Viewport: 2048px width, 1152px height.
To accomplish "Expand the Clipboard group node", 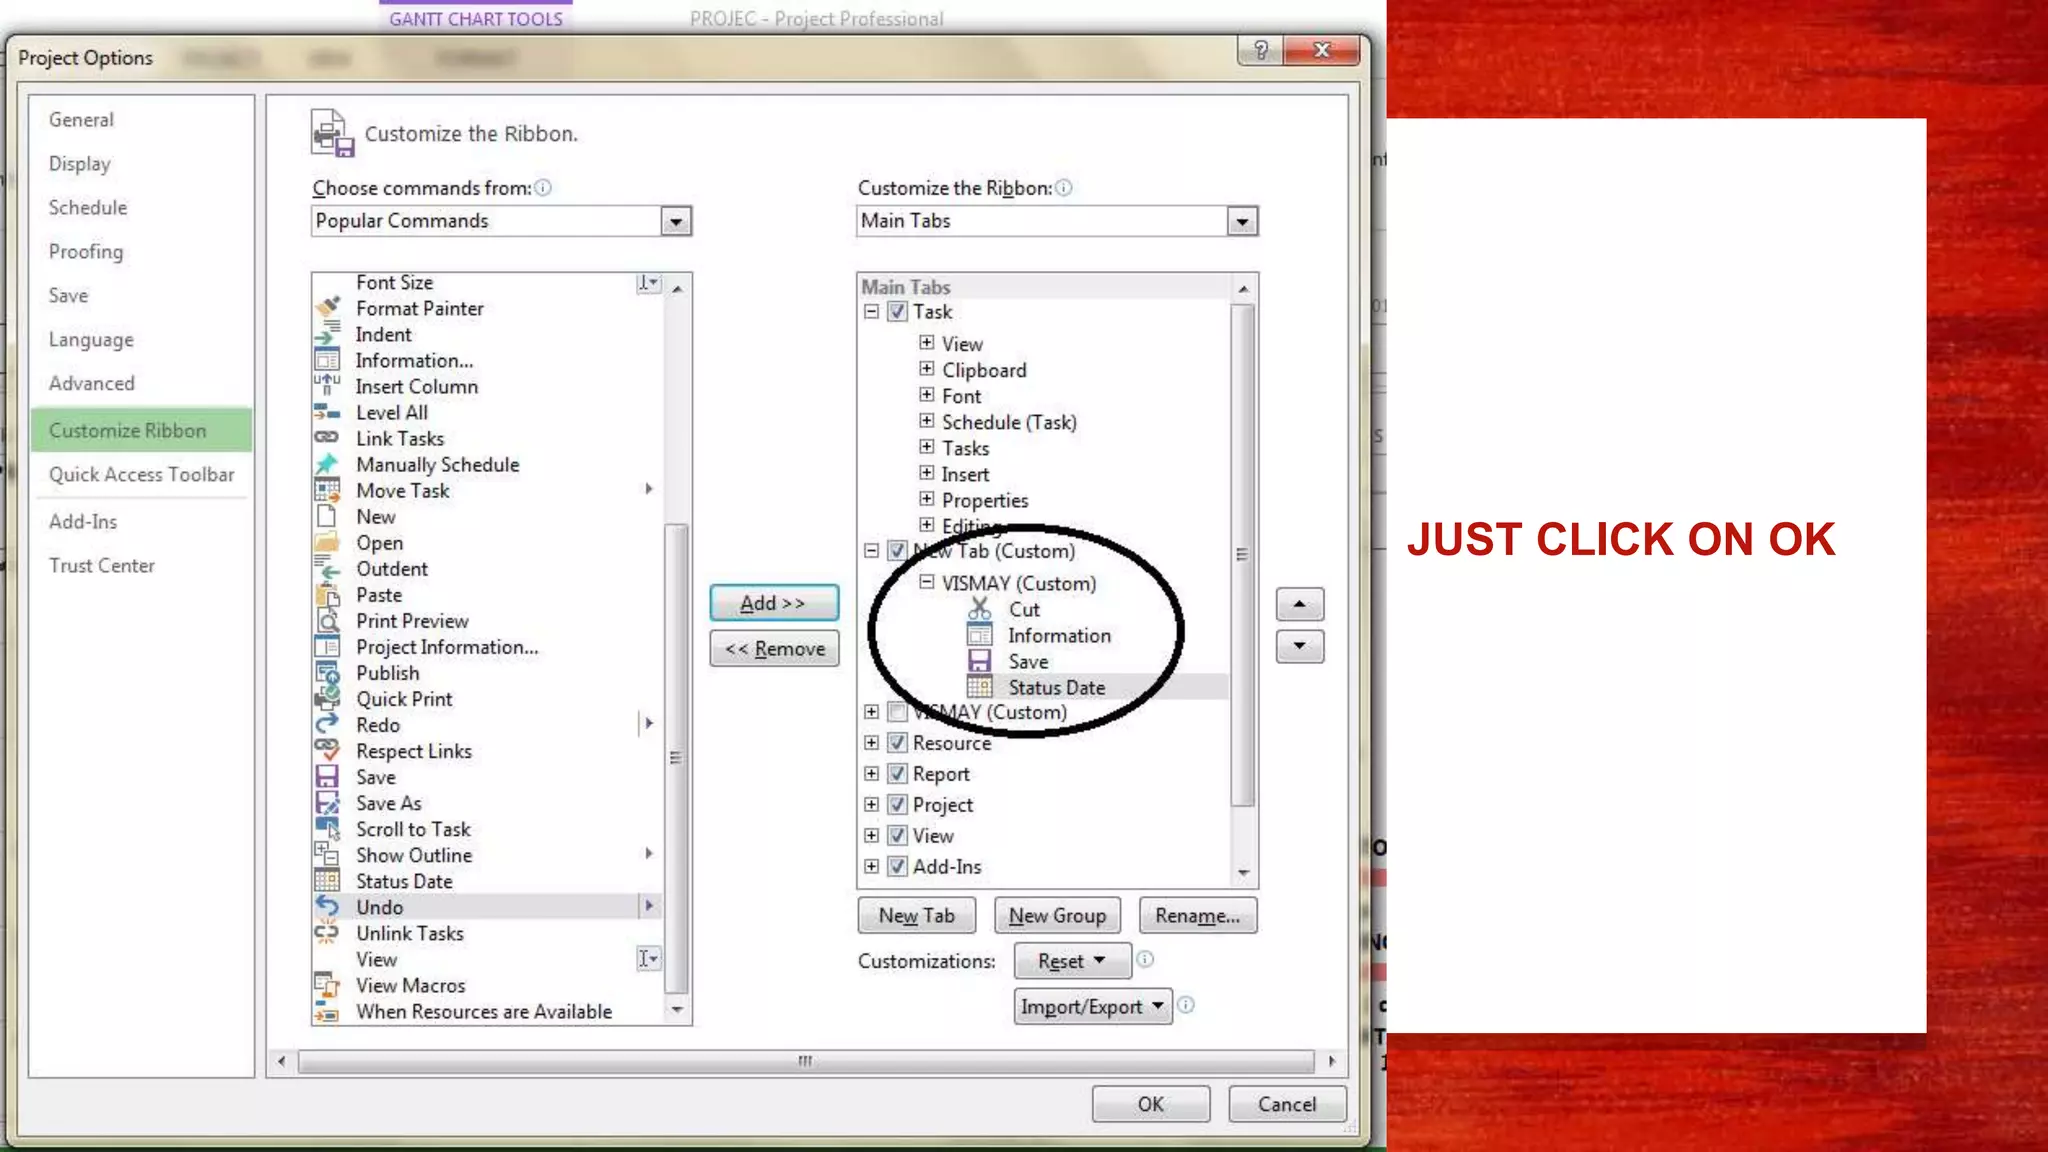I will (926, 369).
